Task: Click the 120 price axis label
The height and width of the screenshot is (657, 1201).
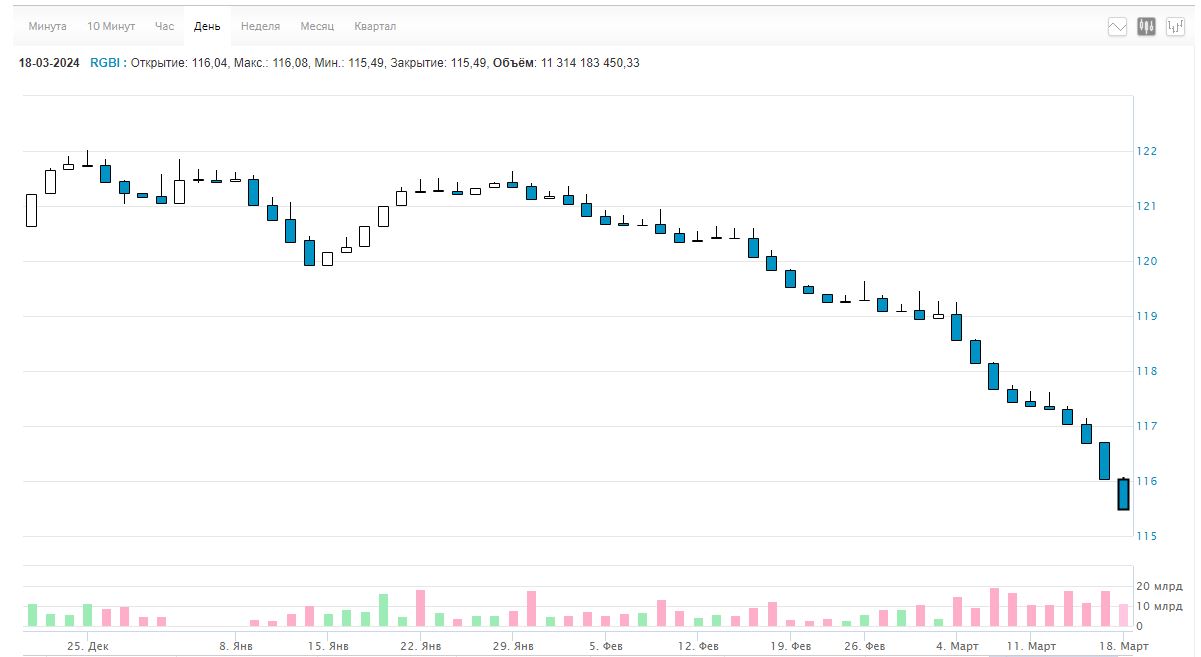Action: (x=1147, y=261)
